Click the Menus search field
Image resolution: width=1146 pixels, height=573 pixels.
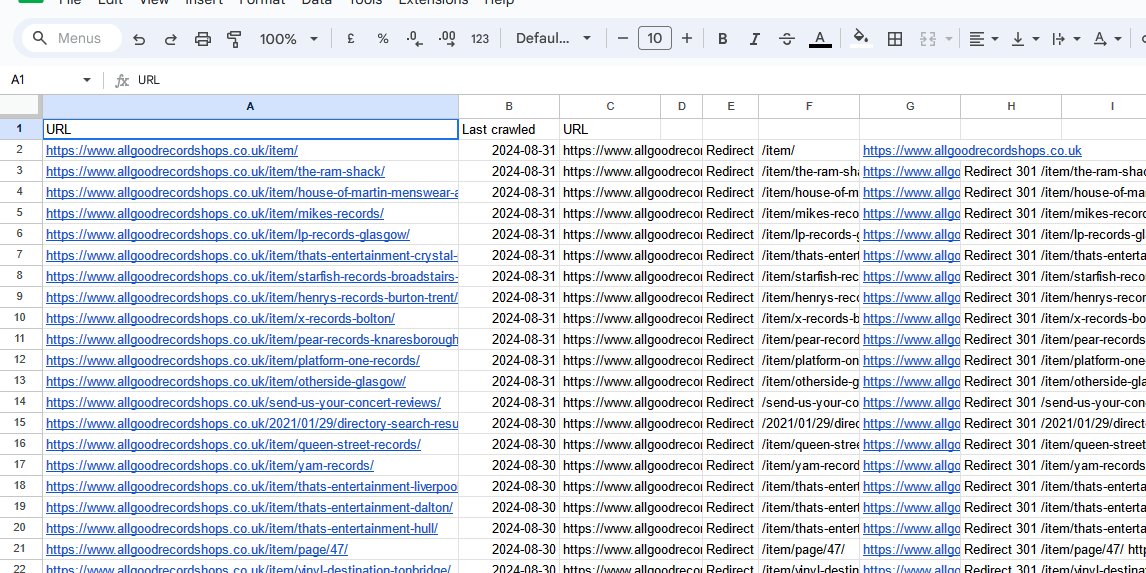pyautogui.click(x=72, y=38)
